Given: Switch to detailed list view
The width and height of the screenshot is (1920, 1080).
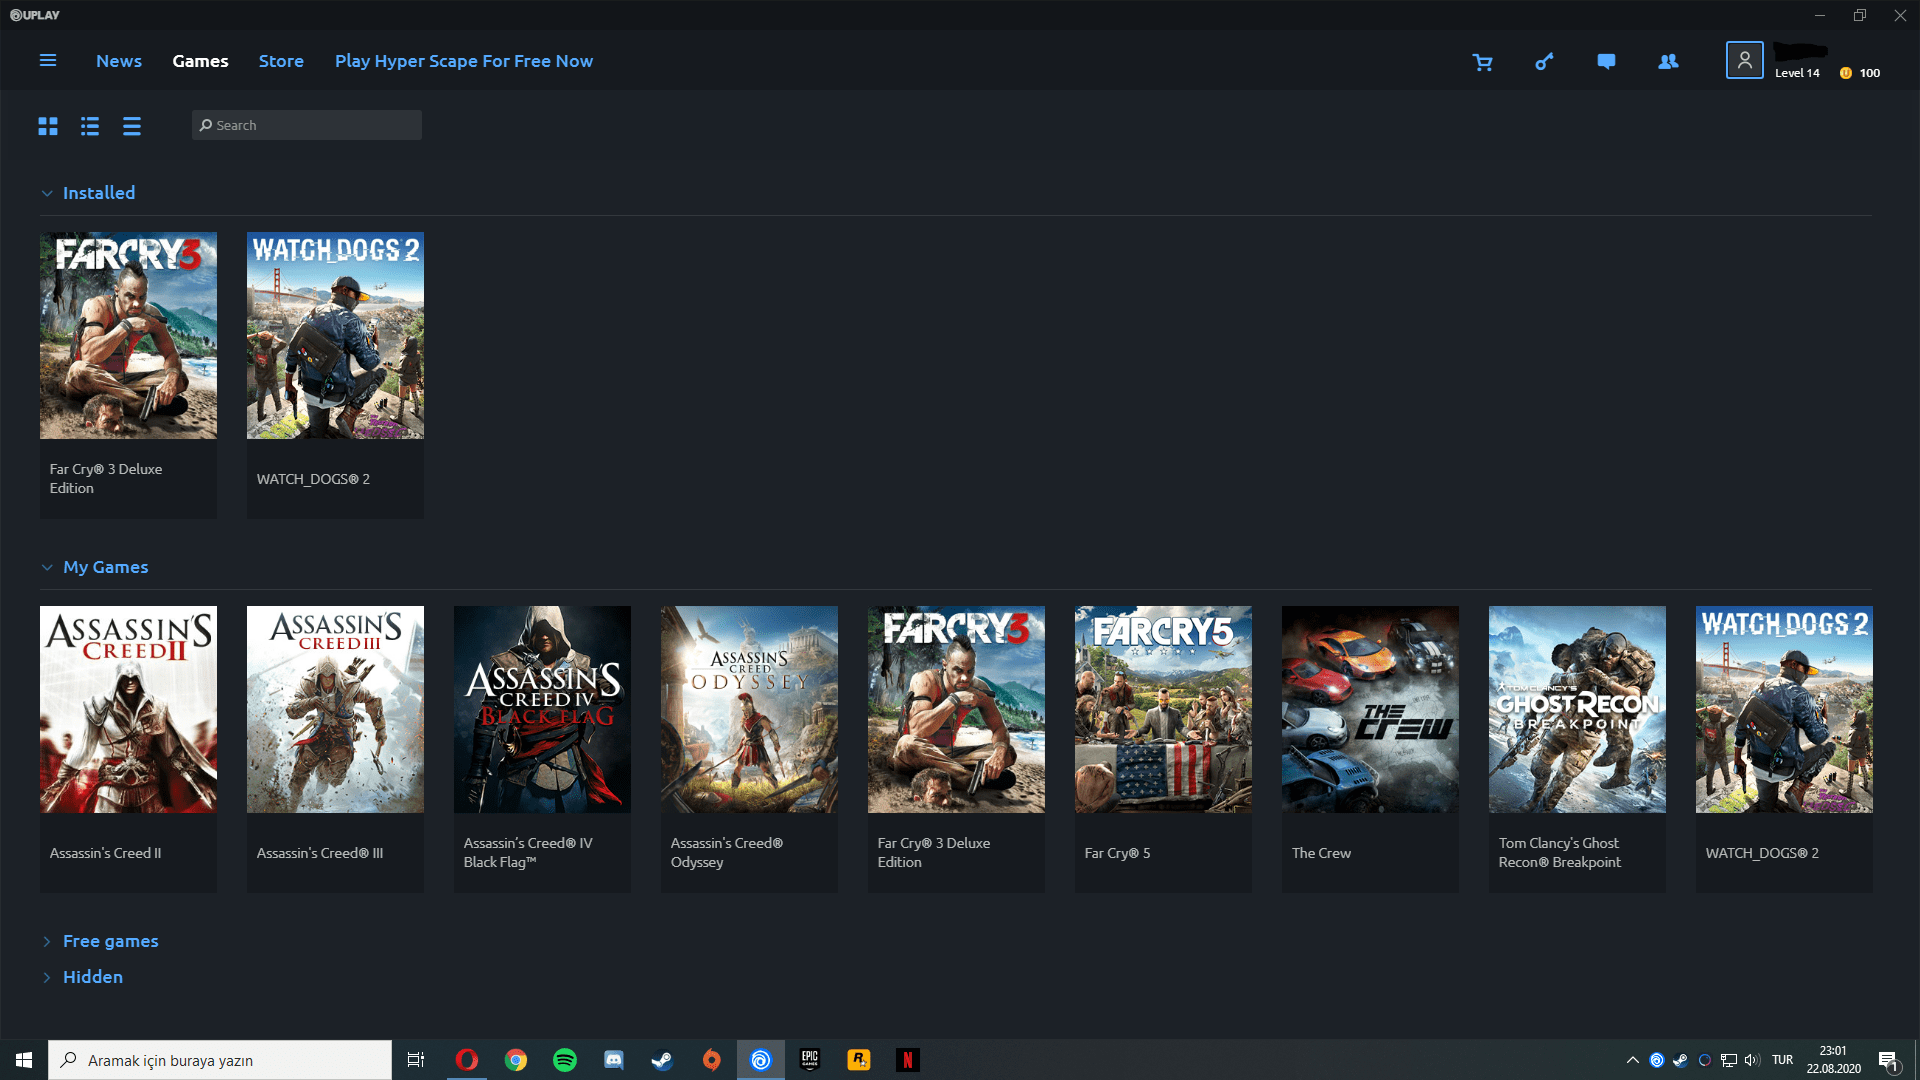Looking at the screenshot, I should pyautogui.click(x=90, y=126).
